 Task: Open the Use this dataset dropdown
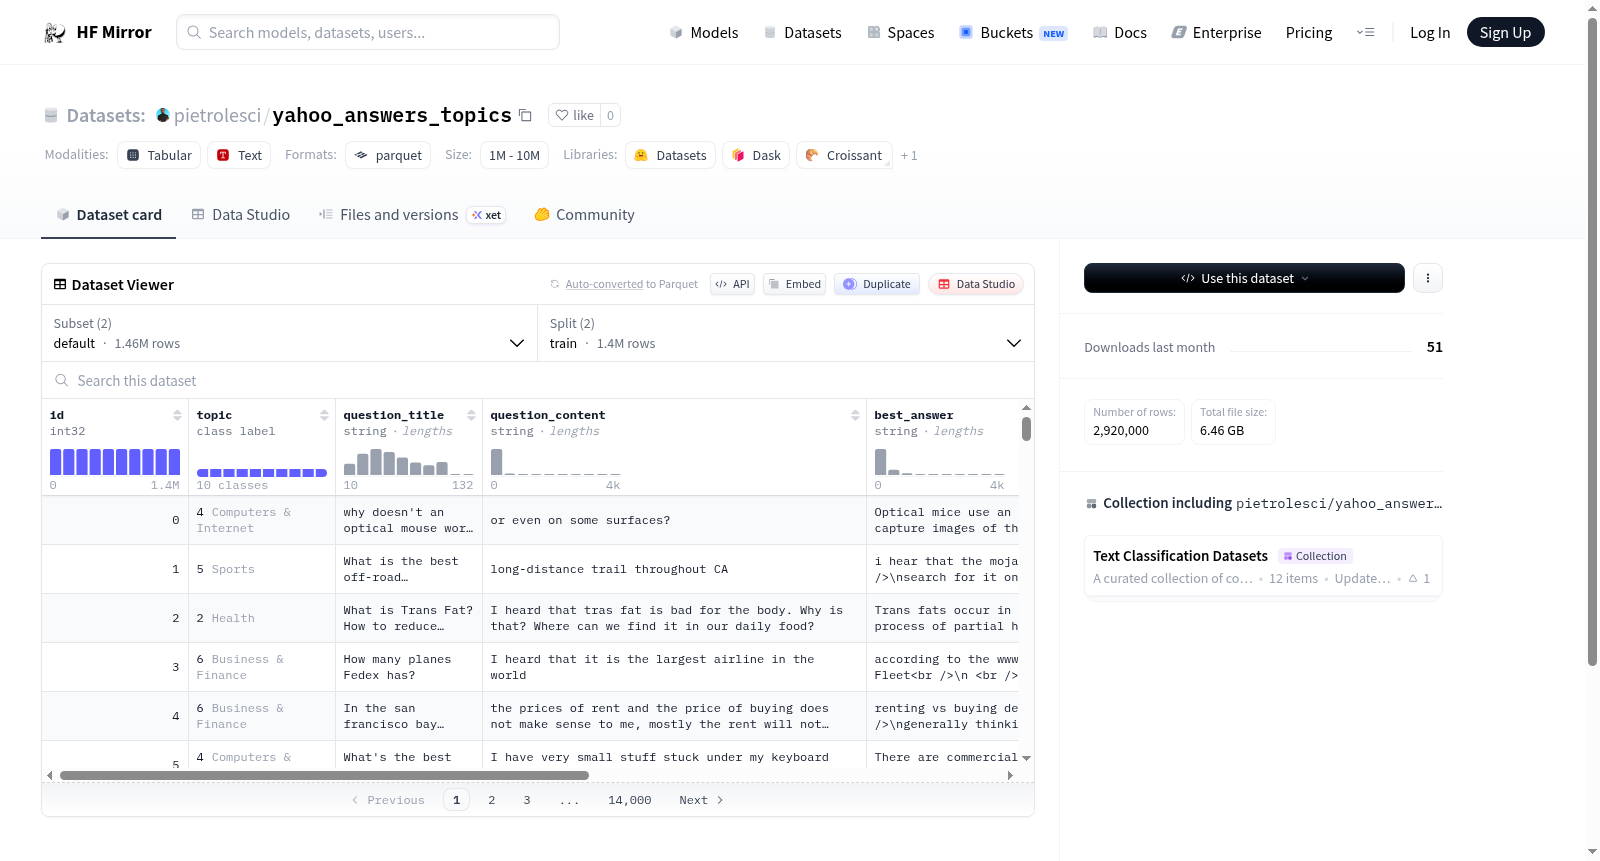[x=1244, y=278]
